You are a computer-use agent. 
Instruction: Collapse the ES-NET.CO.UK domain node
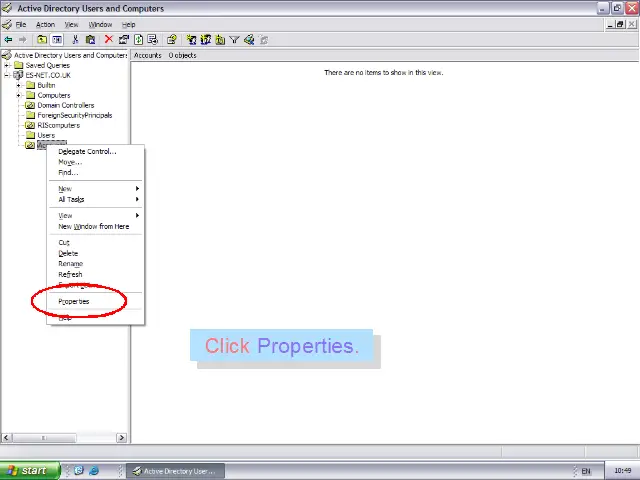pos(7,75)
